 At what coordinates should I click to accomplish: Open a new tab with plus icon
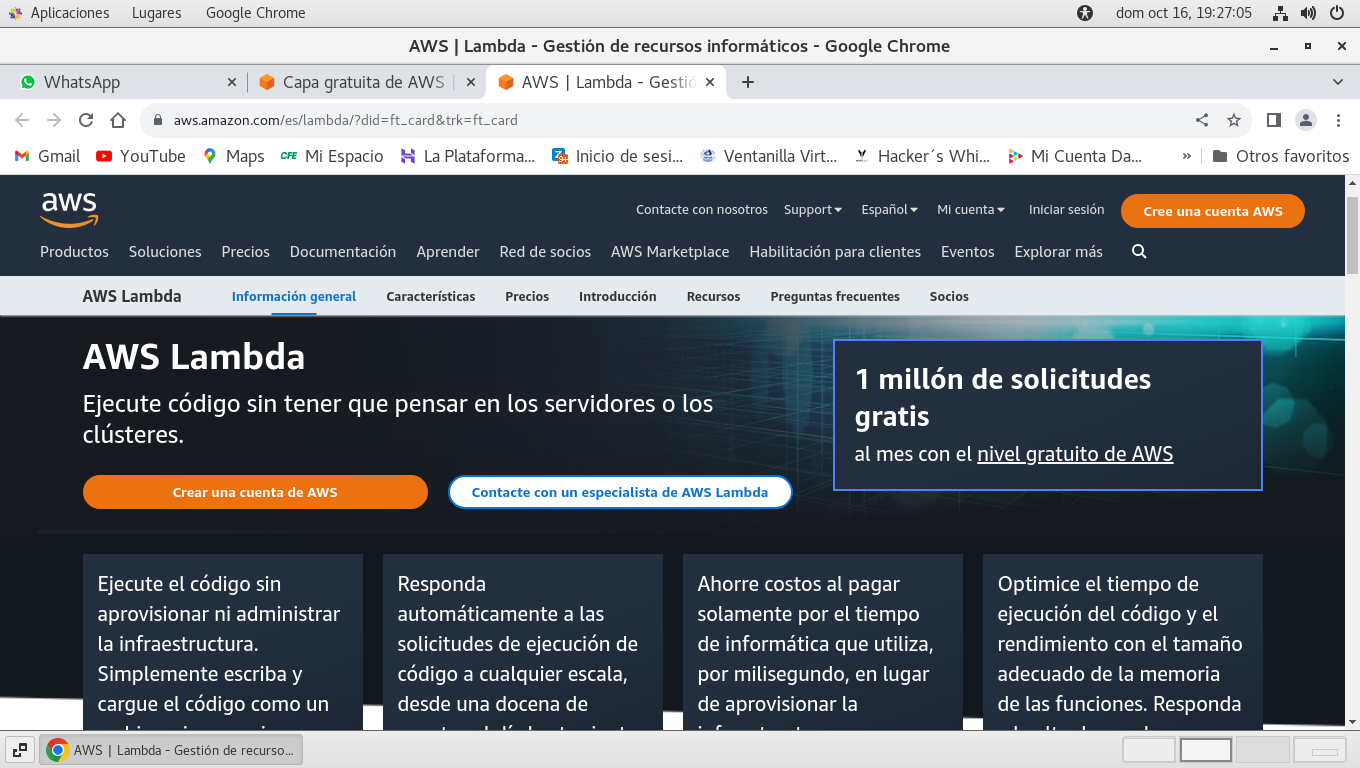point(747,82)
